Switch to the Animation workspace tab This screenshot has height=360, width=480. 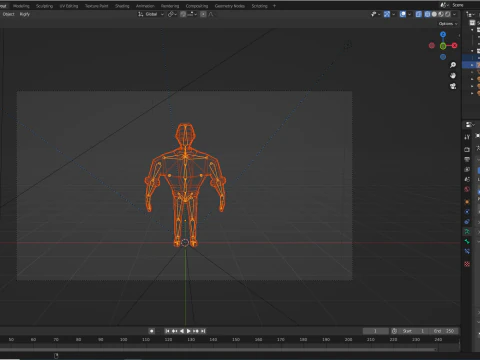click(x=145, y=6)
